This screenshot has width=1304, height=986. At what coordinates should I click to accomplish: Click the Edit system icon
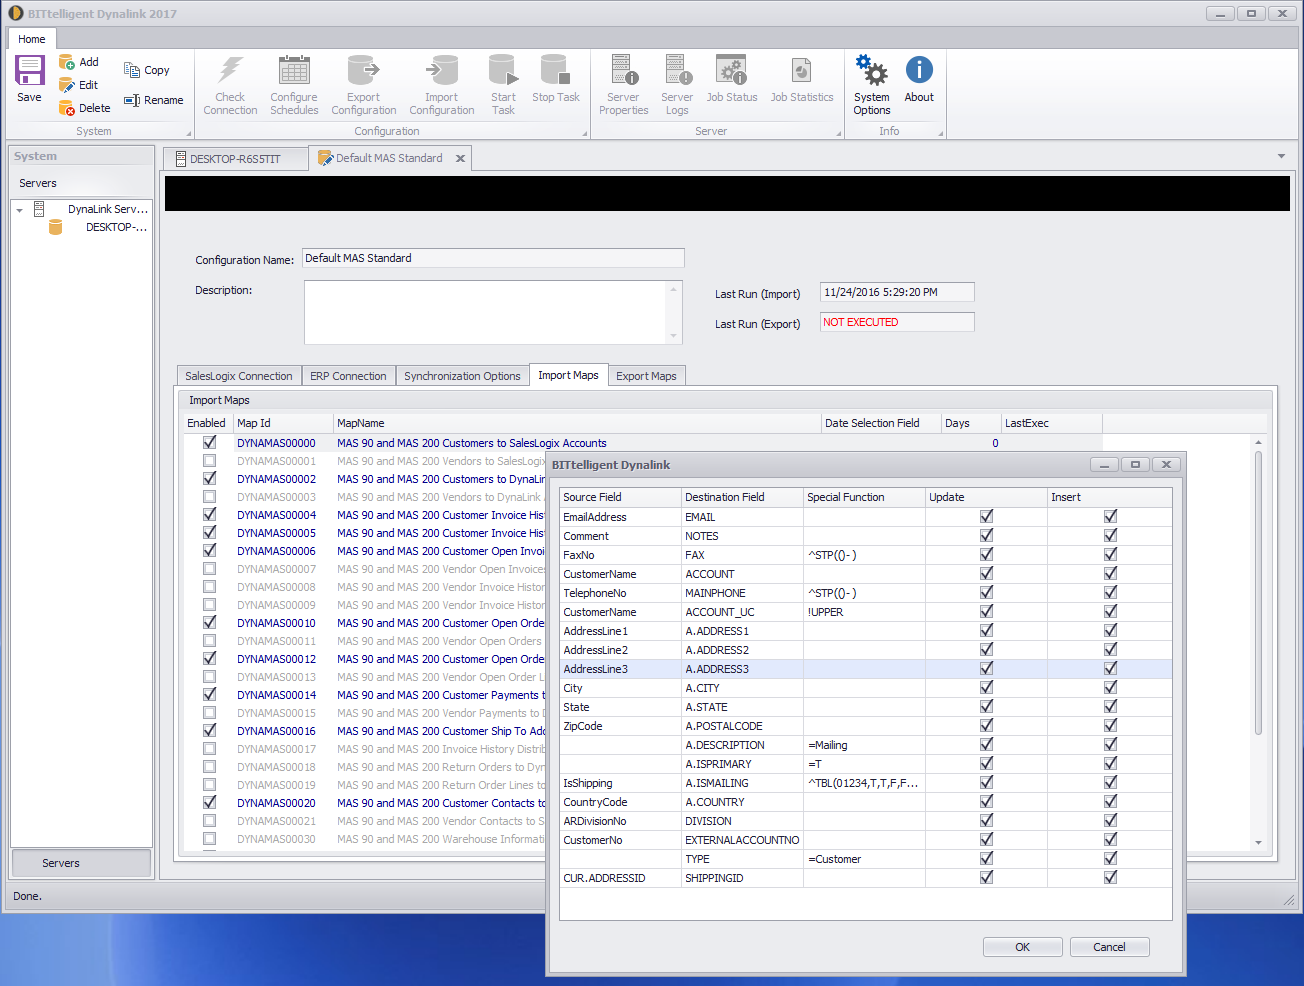67,85
